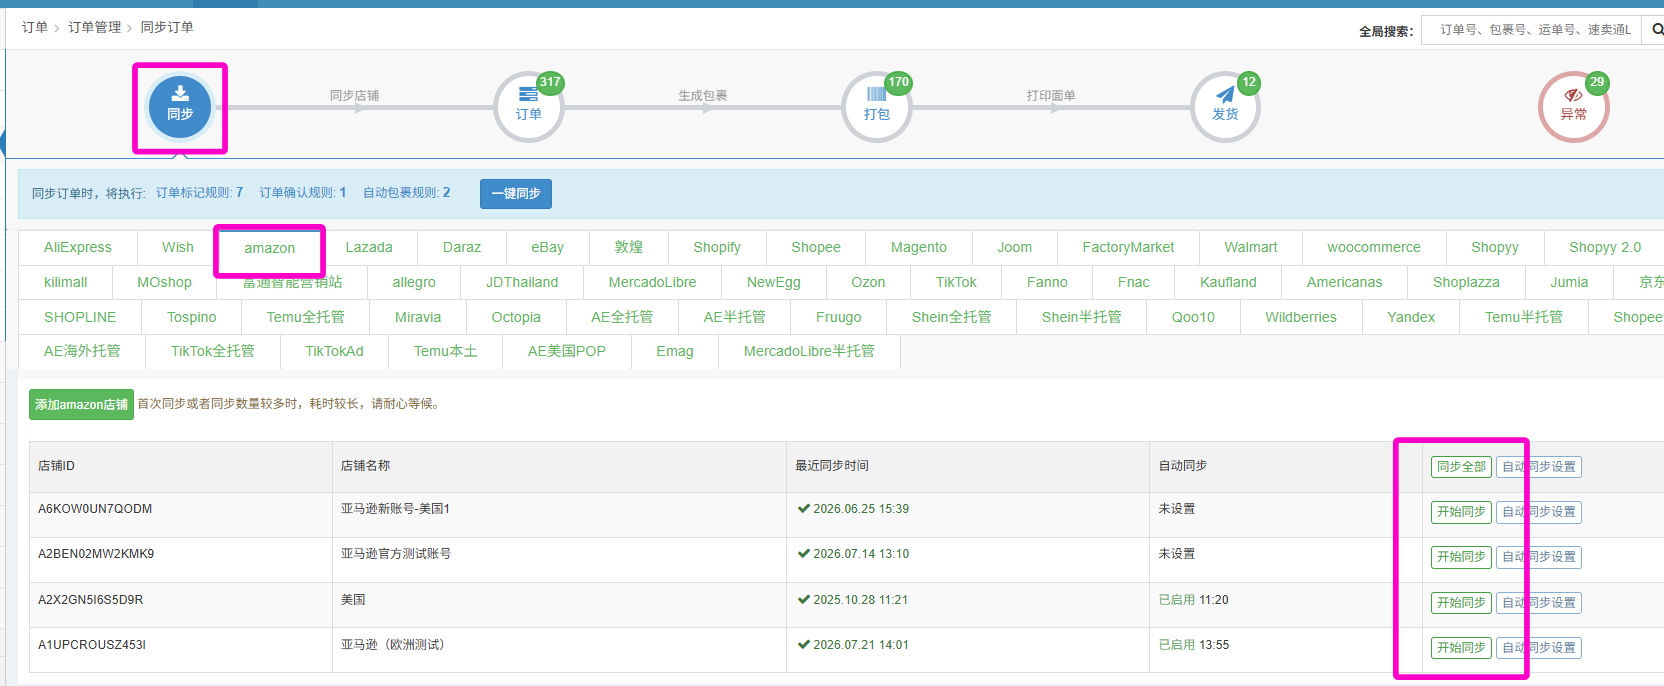This screenshot has width=1664, height=686.
Task: Click the 最近同步时间 column header
Action: pyautogui.click(x=832, y=466)
